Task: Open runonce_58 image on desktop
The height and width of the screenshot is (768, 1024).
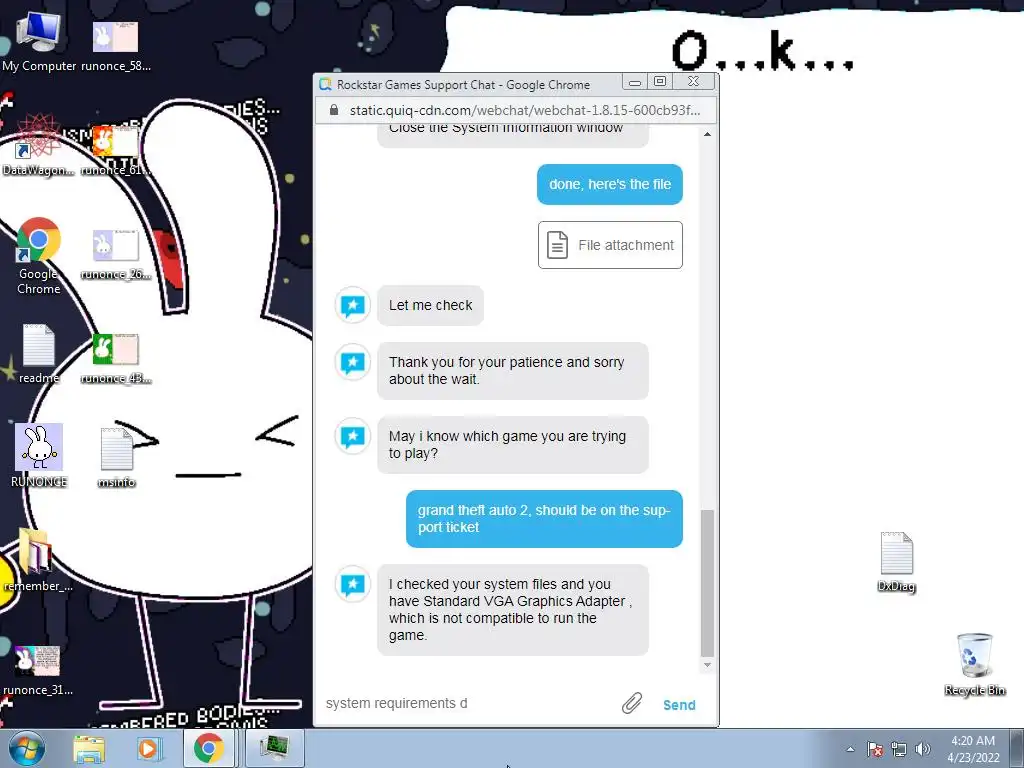Action: tap(116, 44)
